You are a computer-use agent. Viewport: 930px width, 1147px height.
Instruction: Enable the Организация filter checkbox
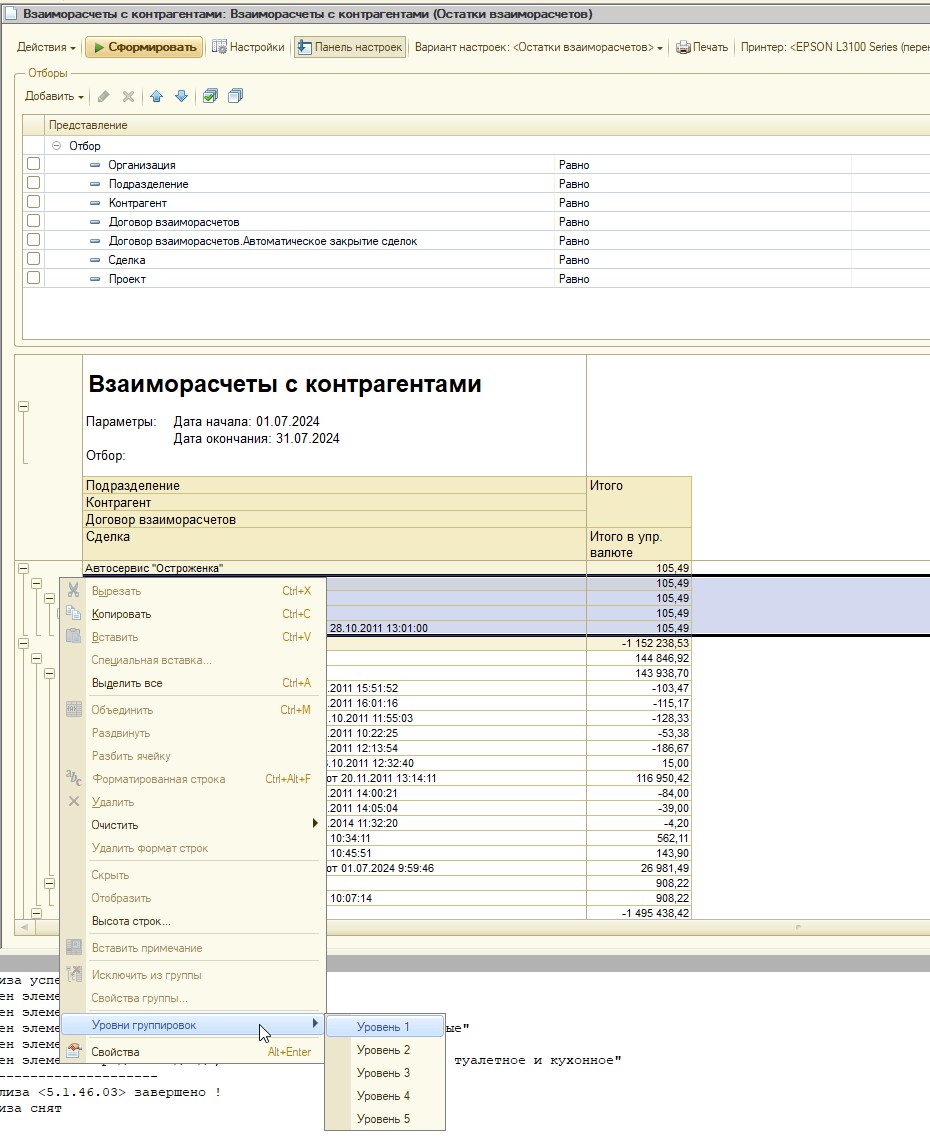point(34,164)
